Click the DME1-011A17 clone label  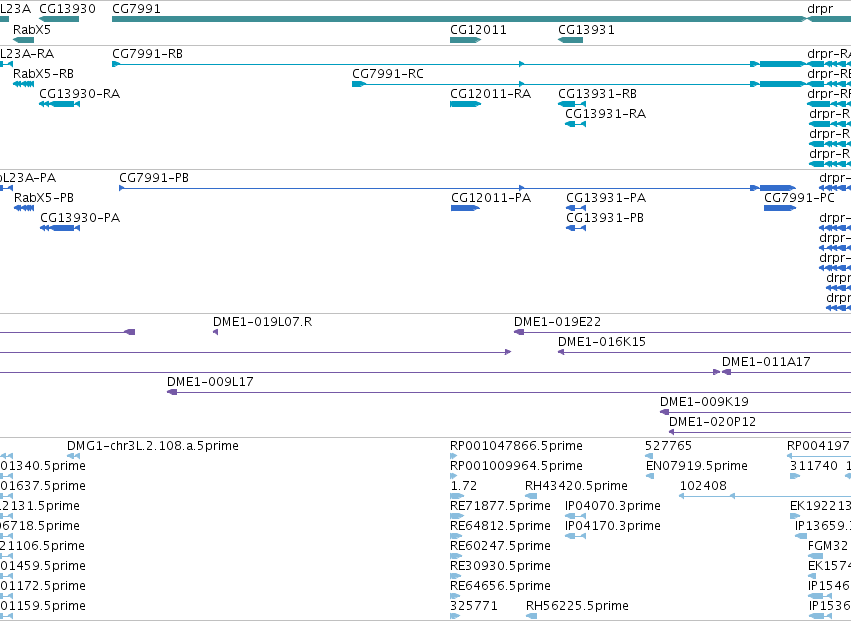coord(766,362)
